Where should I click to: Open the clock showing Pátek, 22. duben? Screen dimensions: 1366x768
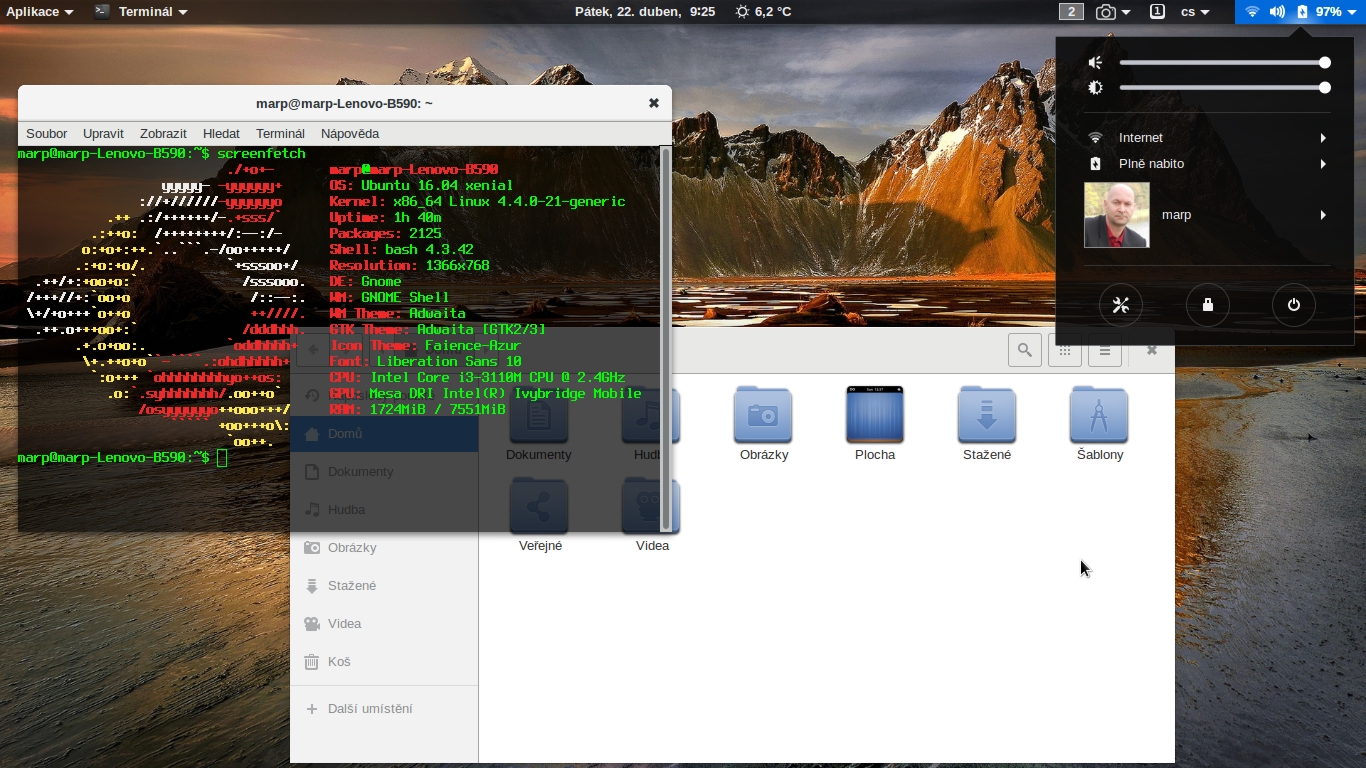645,12
